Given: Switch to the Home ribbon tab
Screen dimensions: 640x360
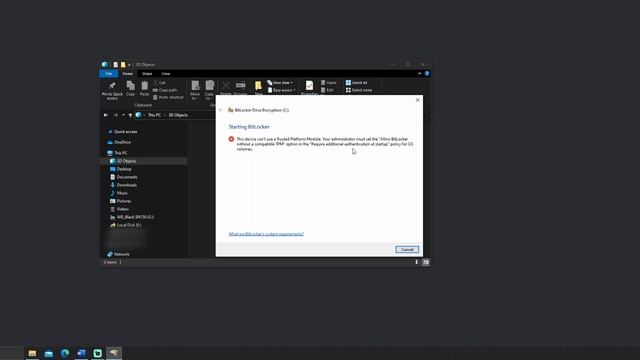Looking at the screenshot, I should 128,73.
